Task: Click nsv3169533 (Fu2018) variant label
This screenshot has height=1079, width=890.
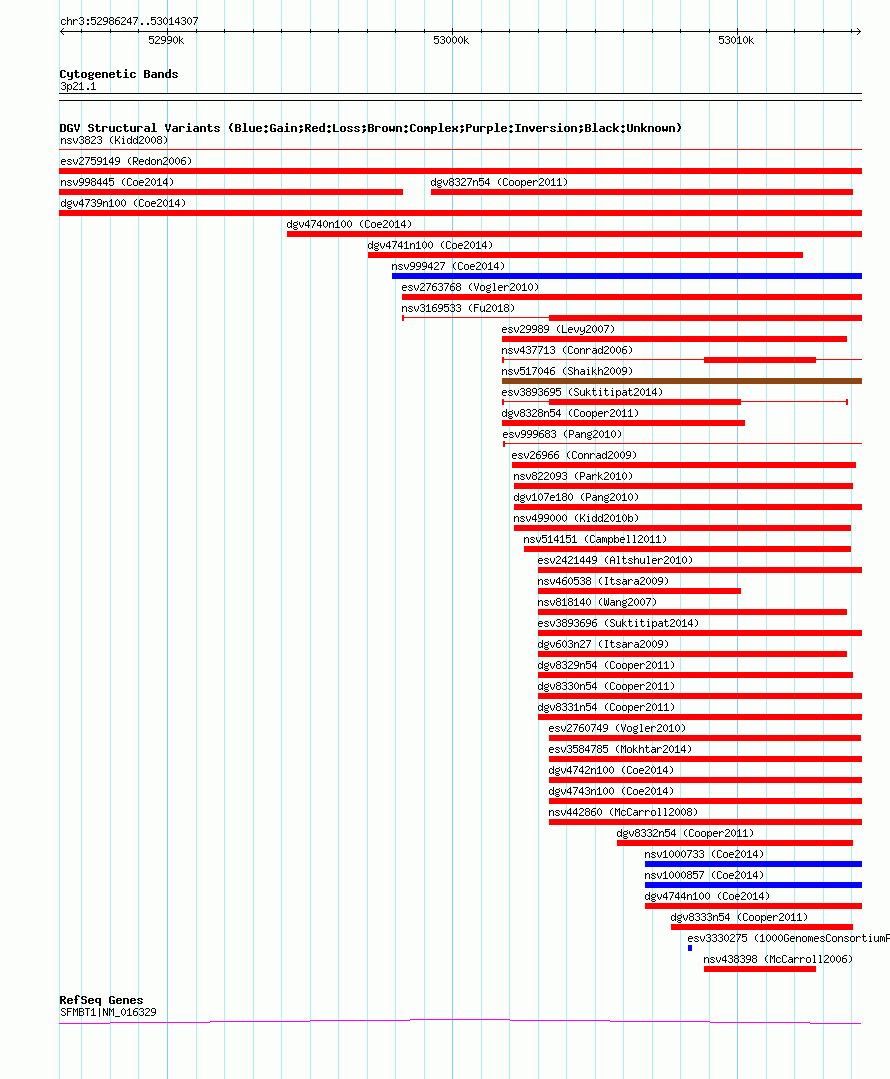Action: click(x=458, y=308)
